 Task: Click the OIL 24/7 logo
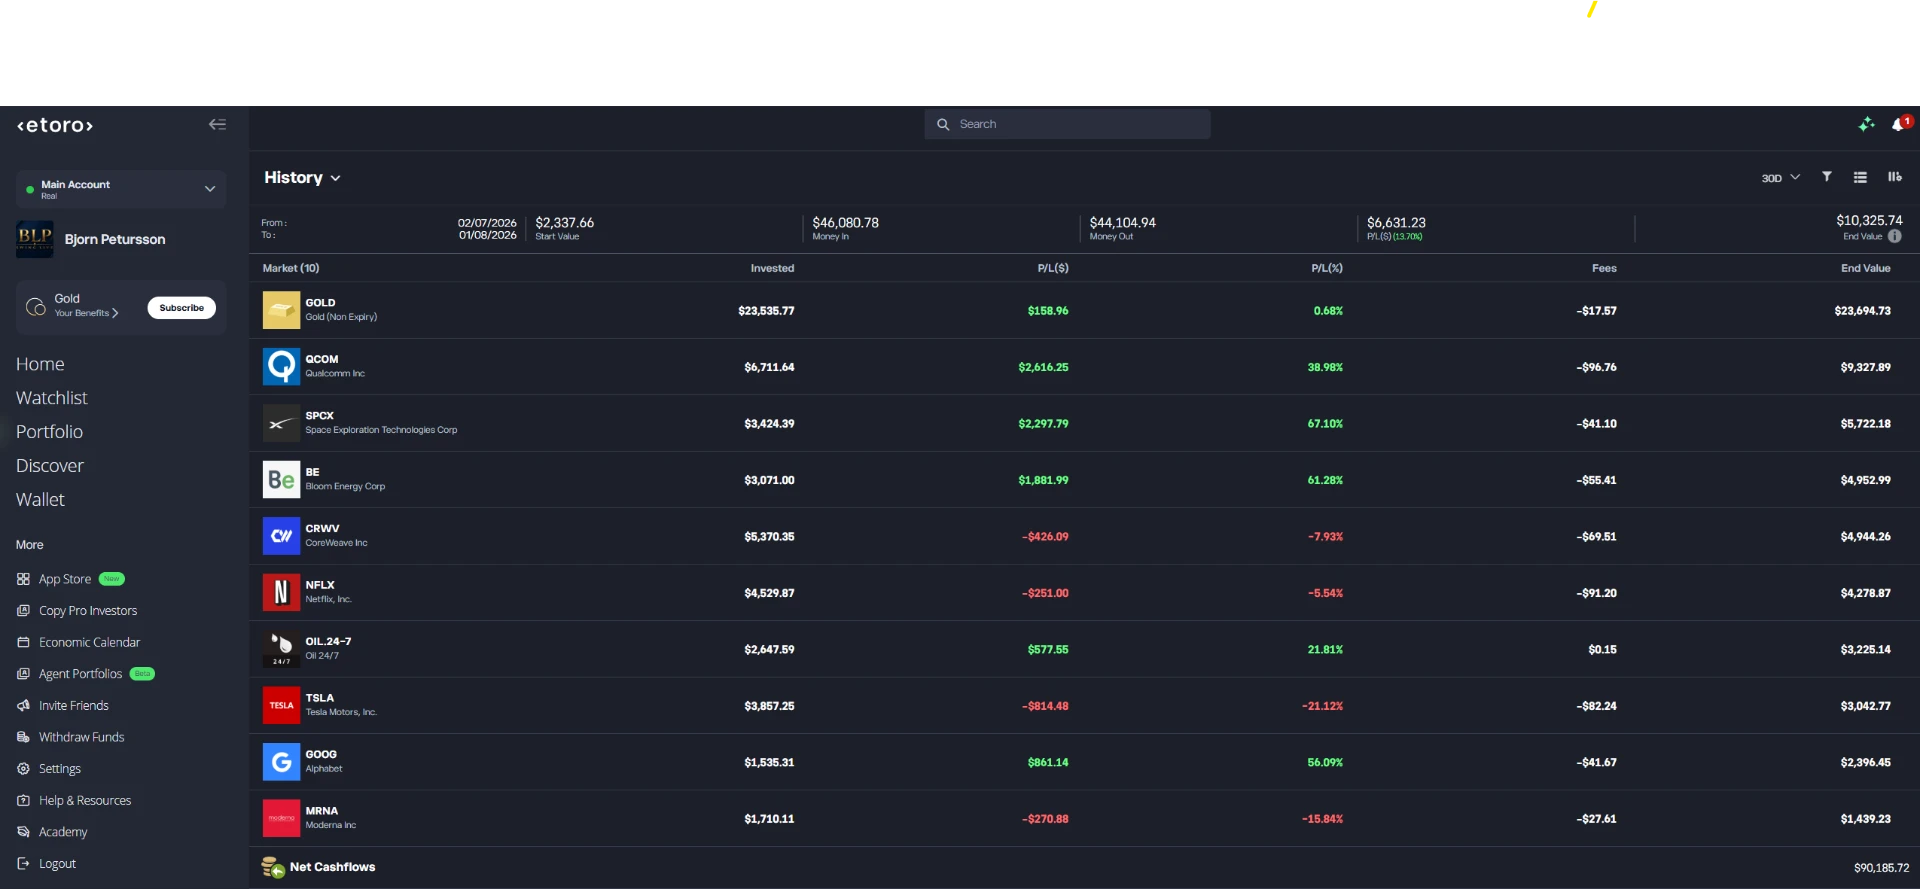tap(281, 649)
